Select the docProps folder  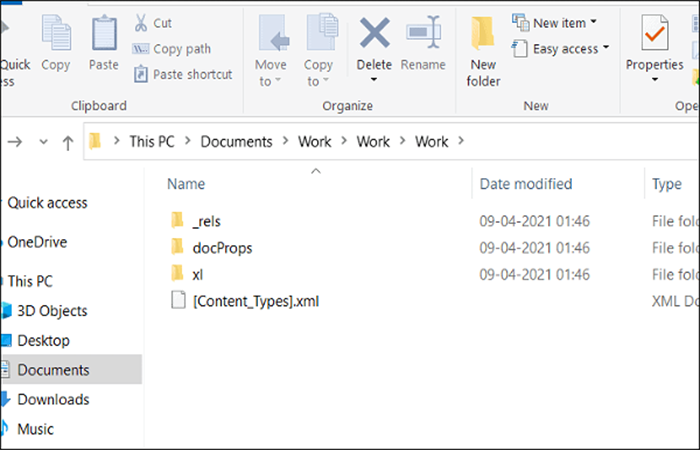pyautogui.click(x=222, y=248)
